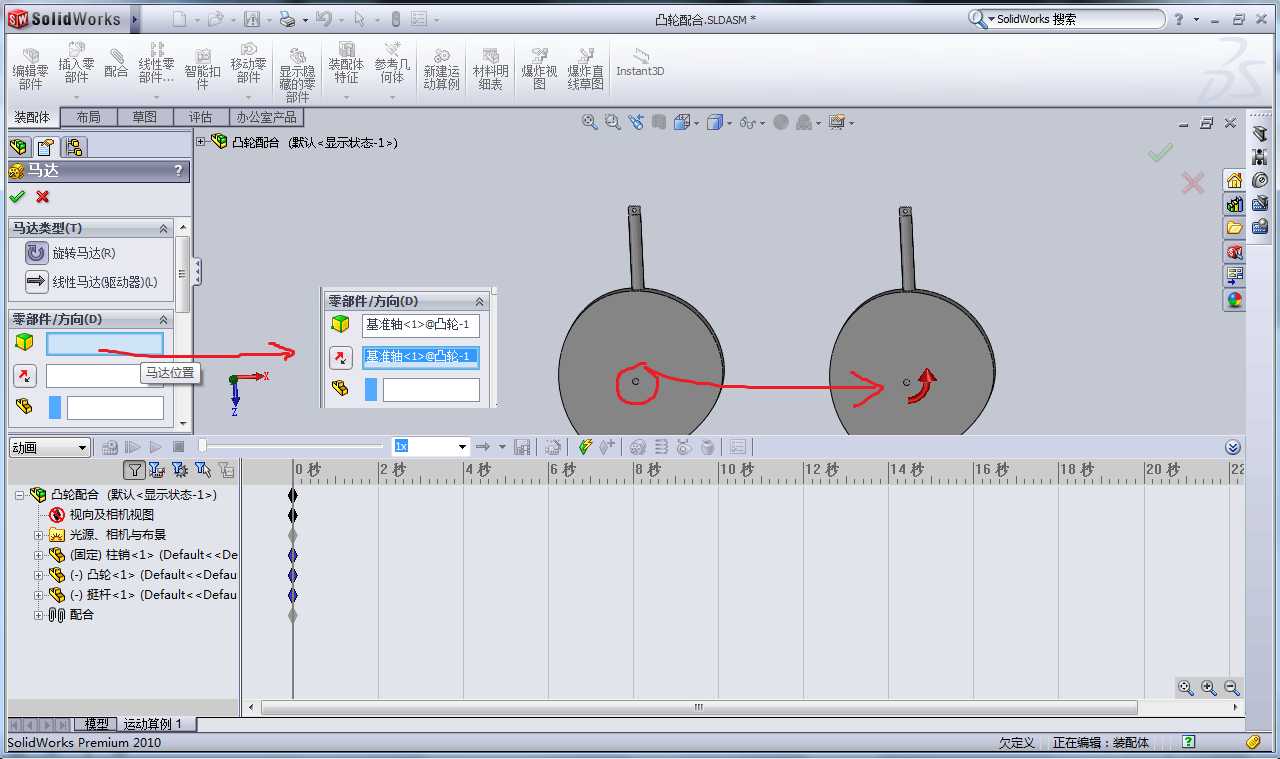This screenshot has width=1280, height=759.
Task: Click the timeline filter funnel icon
Action: 134,469
